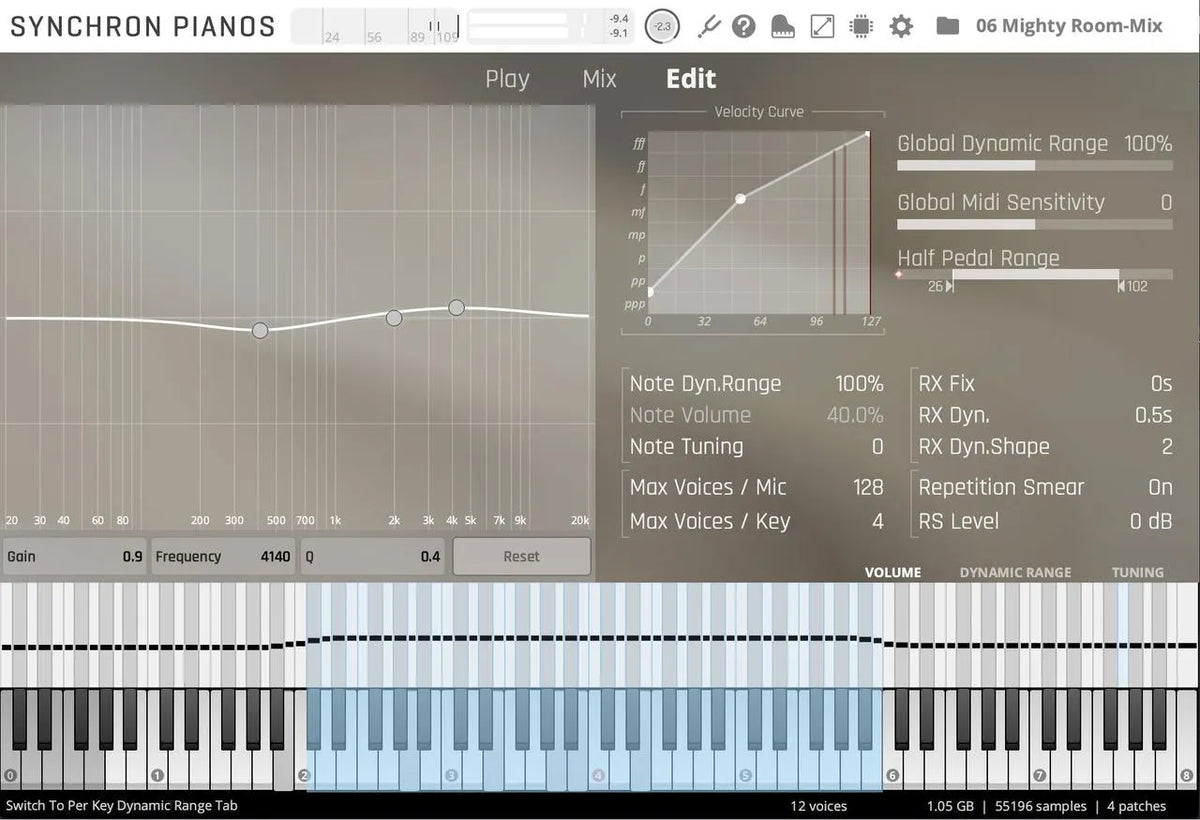1200x820 pixels.
Task: Switch to the Mix tab
Action: [x=599, y=79]
